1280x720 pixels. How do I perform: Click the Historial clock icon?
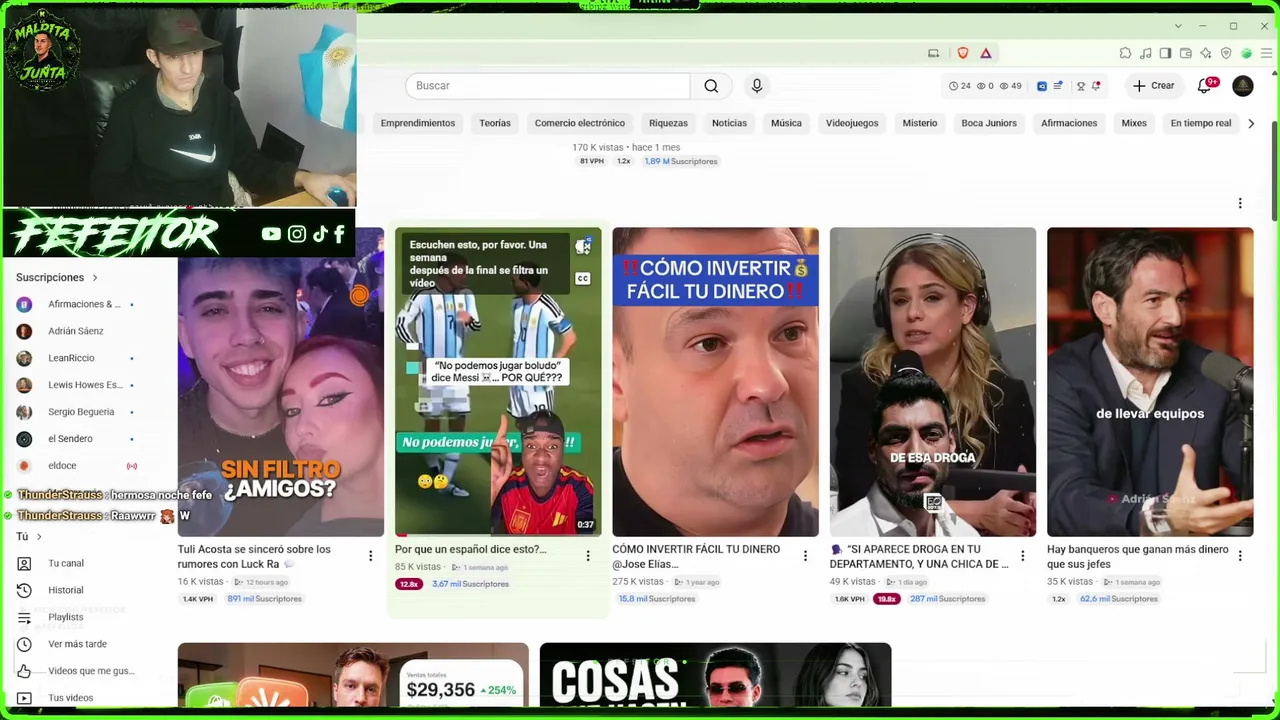[24, 590]
